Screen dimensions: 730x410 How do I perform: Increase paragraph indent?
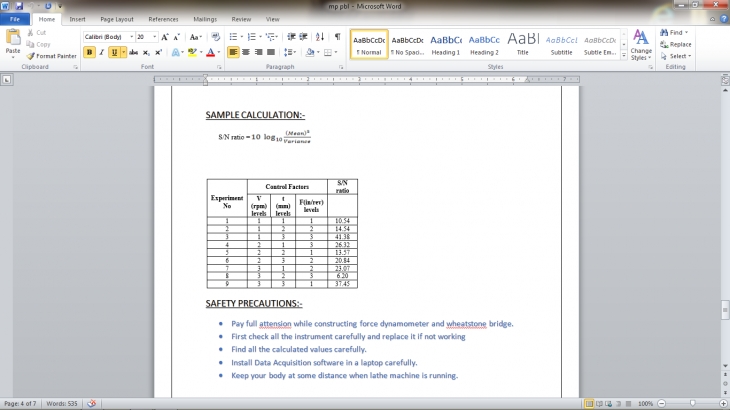304,37
